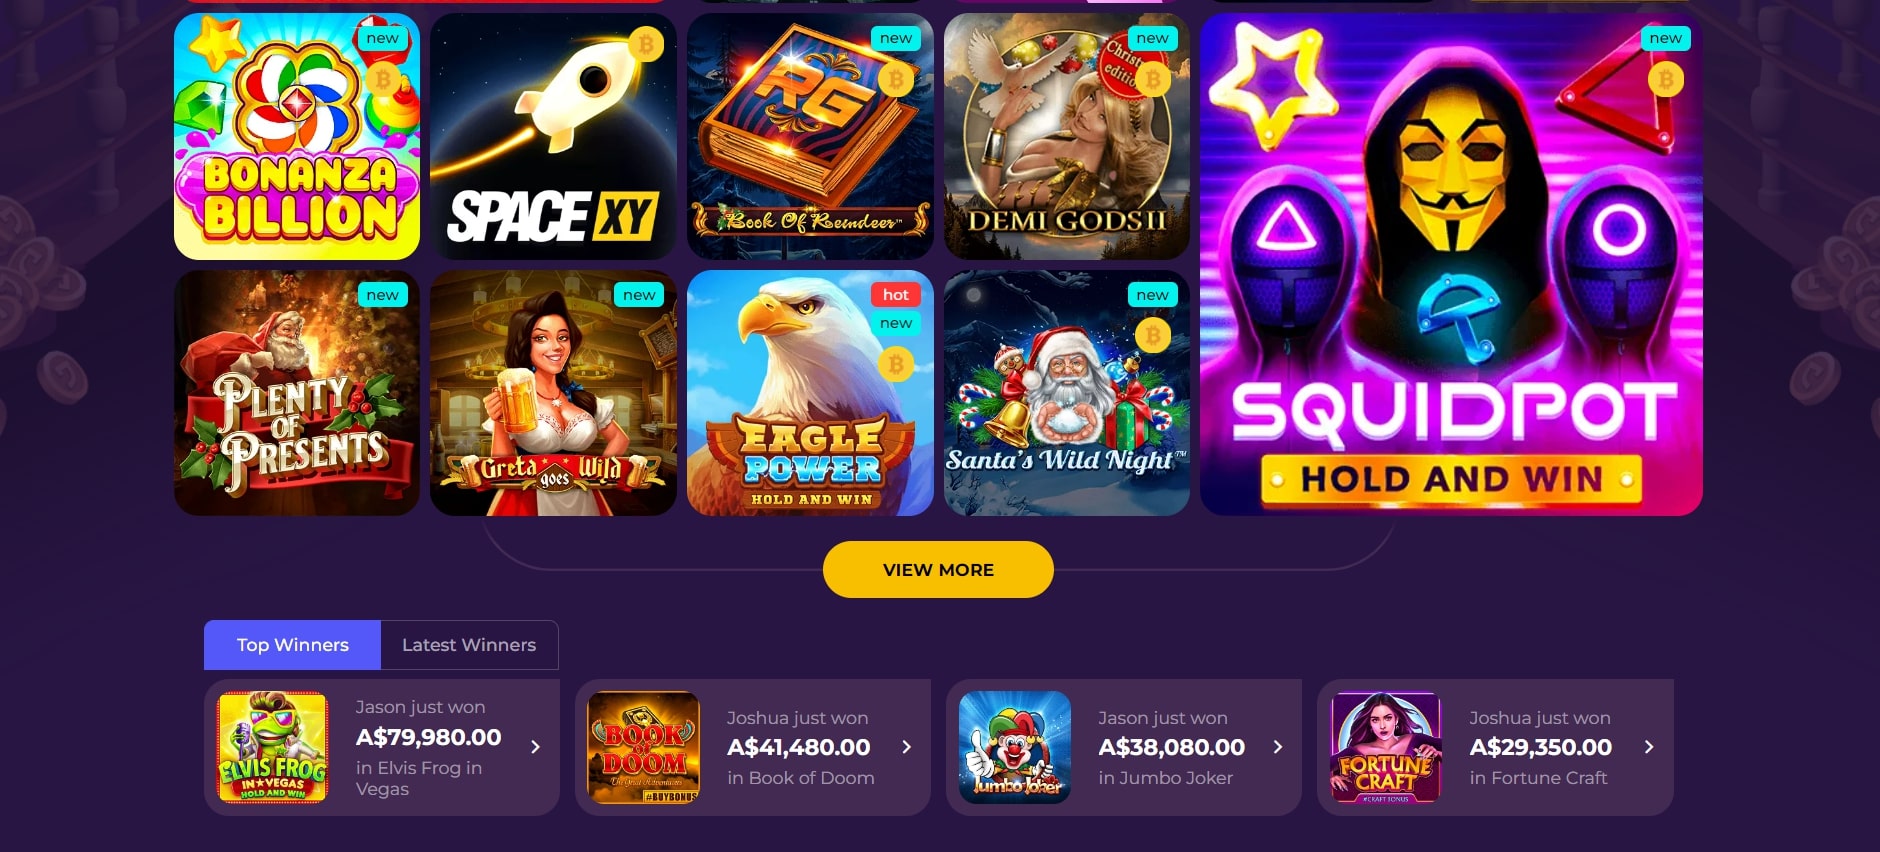Open the Demi Gods II game
1880x852 pixels.
(x=1067, y=137)
